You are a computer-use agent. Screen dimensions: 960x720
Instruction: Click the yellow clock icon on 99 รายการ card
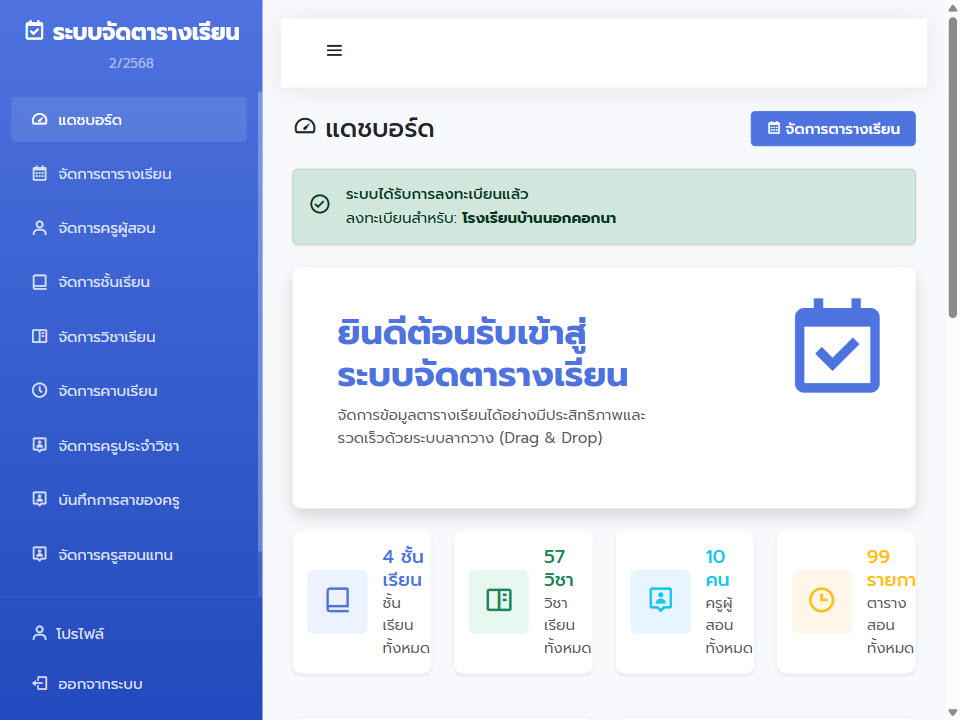pos(821,602)
